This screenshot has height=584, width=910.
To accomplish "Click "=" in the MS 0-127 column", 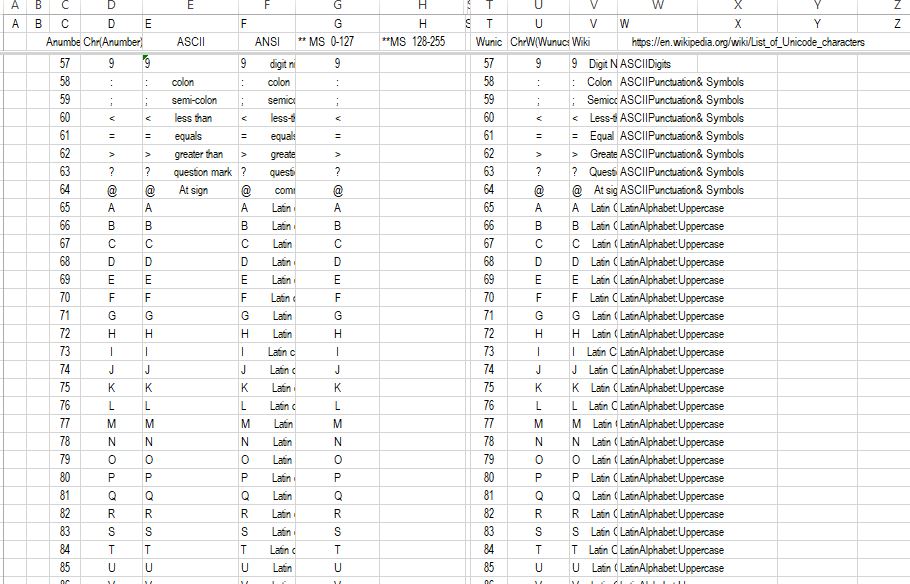I will pyautogui.click(x=338, y=136).
